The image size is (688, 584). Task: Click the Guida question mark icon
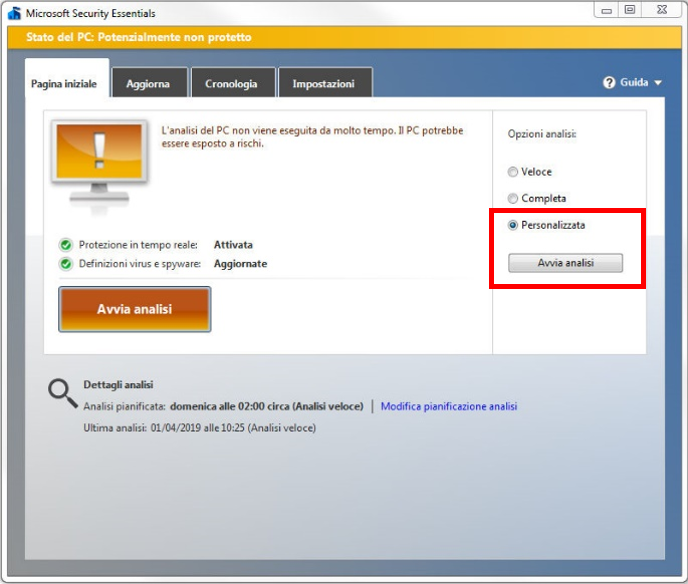tap(609, 82)
